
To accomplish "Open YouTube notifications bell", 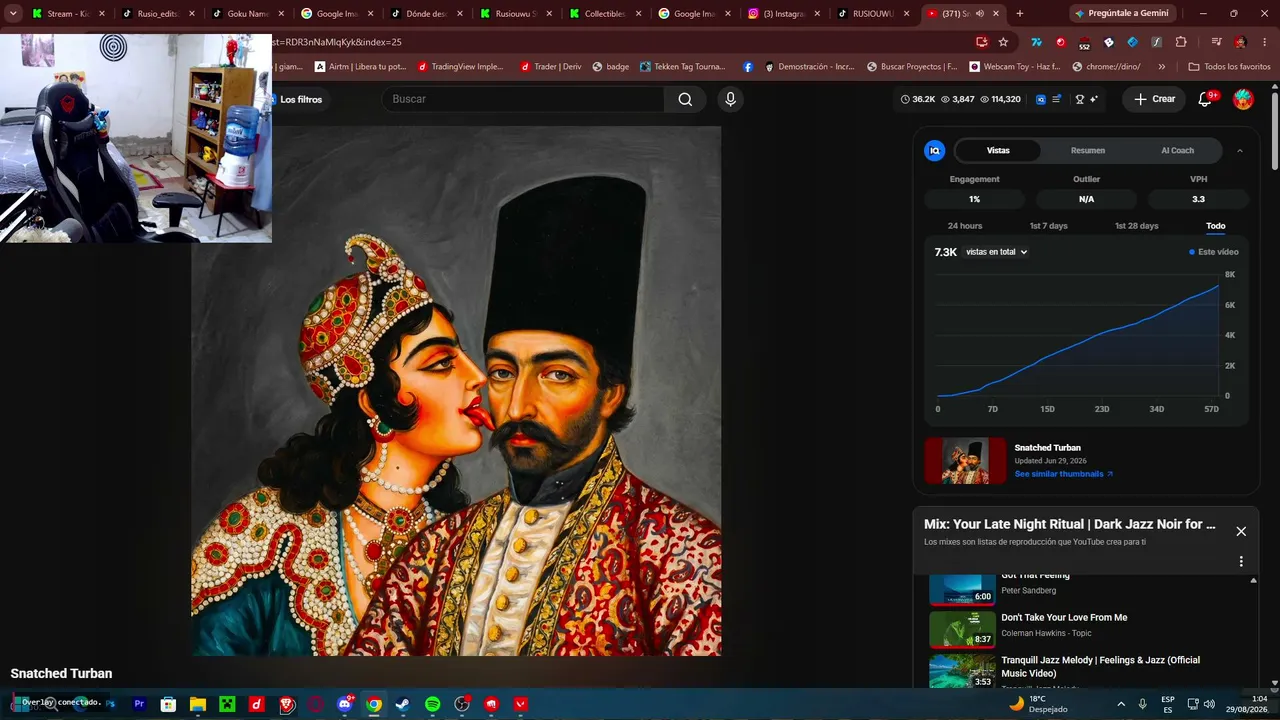I will pyautogui.click(x=1206, y=99).
